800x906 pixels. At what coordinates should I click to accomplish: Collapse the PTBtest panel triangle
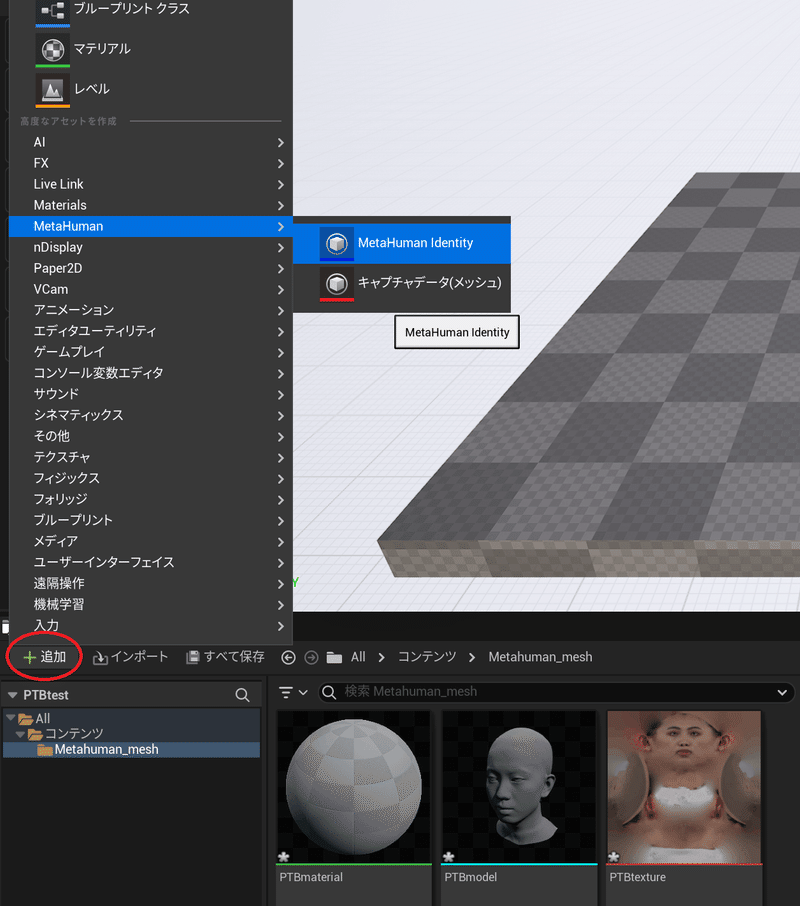coord(13,695)
